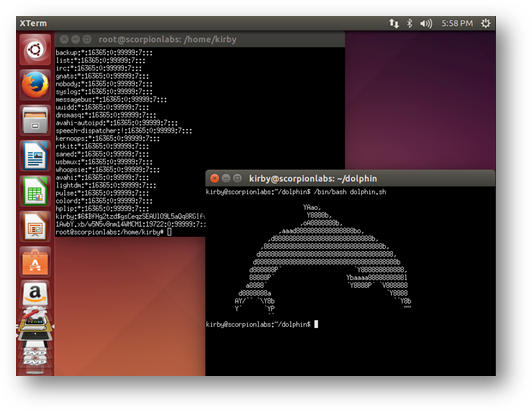The image size is (532, 412).
Task: Click the 'avahi-autoipd' shadow entry line
Action: [x=116, y=123]
